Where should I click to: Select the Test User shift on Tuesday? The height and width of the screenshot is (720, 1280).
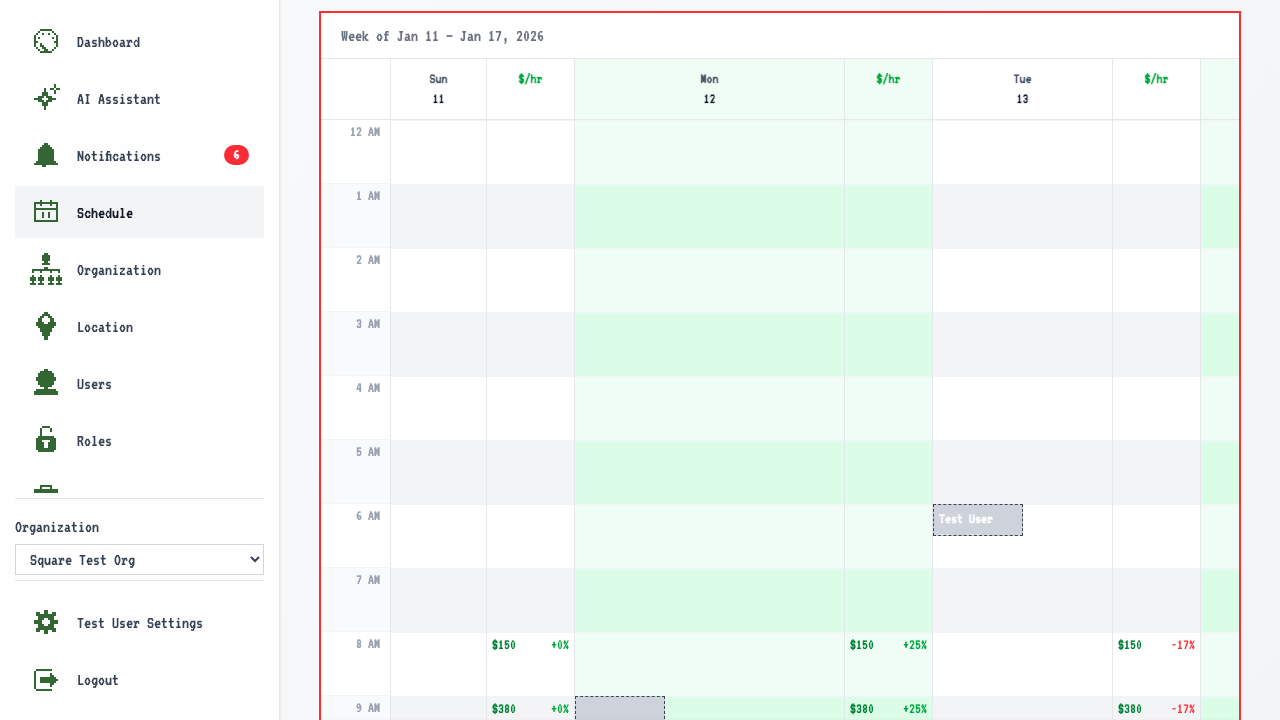pos(978,520)
